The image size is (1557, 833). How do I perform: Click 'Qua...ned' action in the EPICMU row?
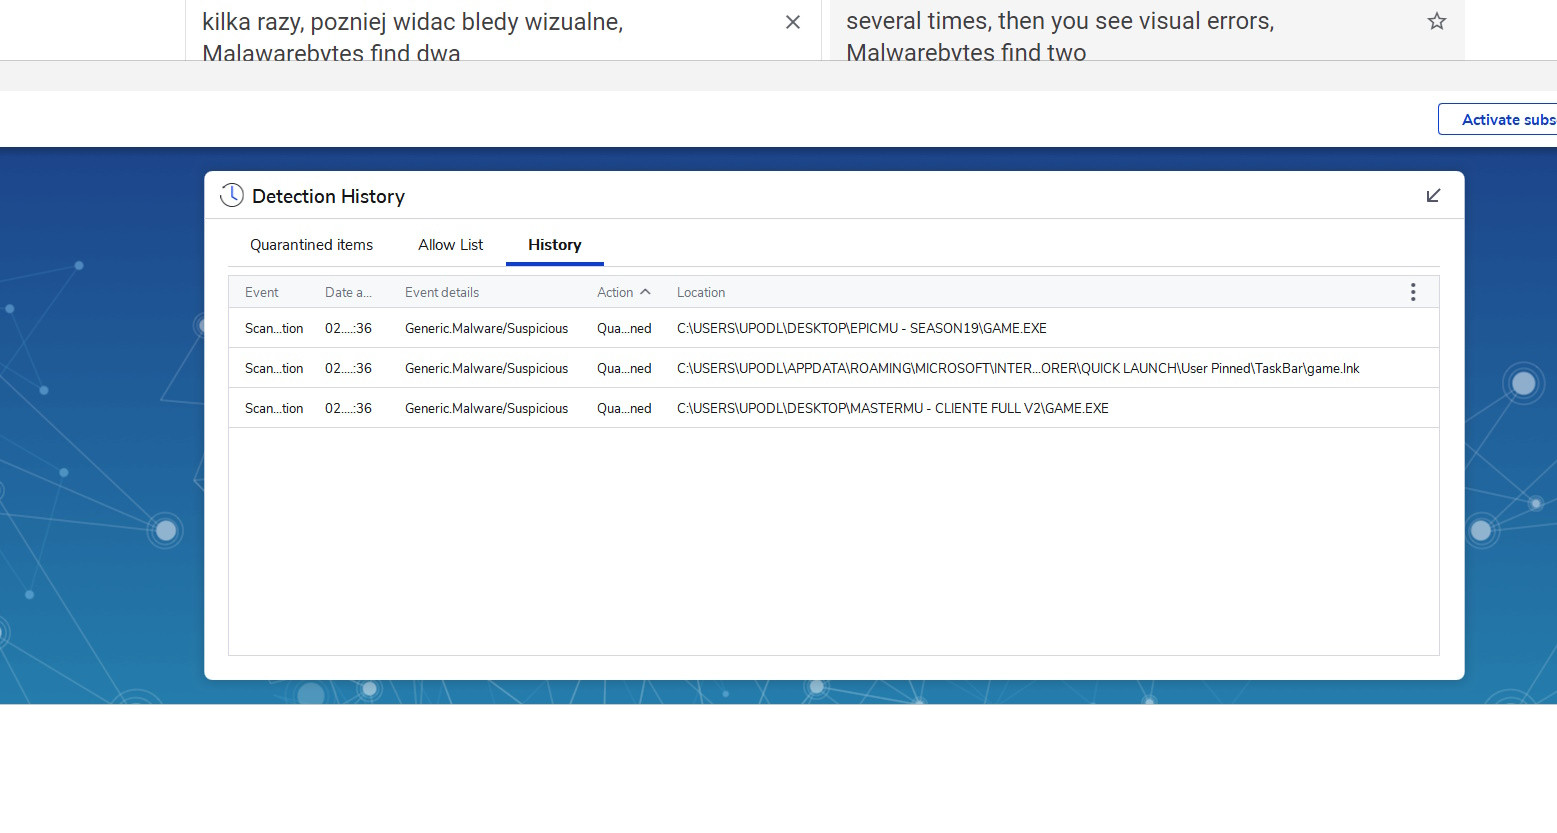coord(624,328)
